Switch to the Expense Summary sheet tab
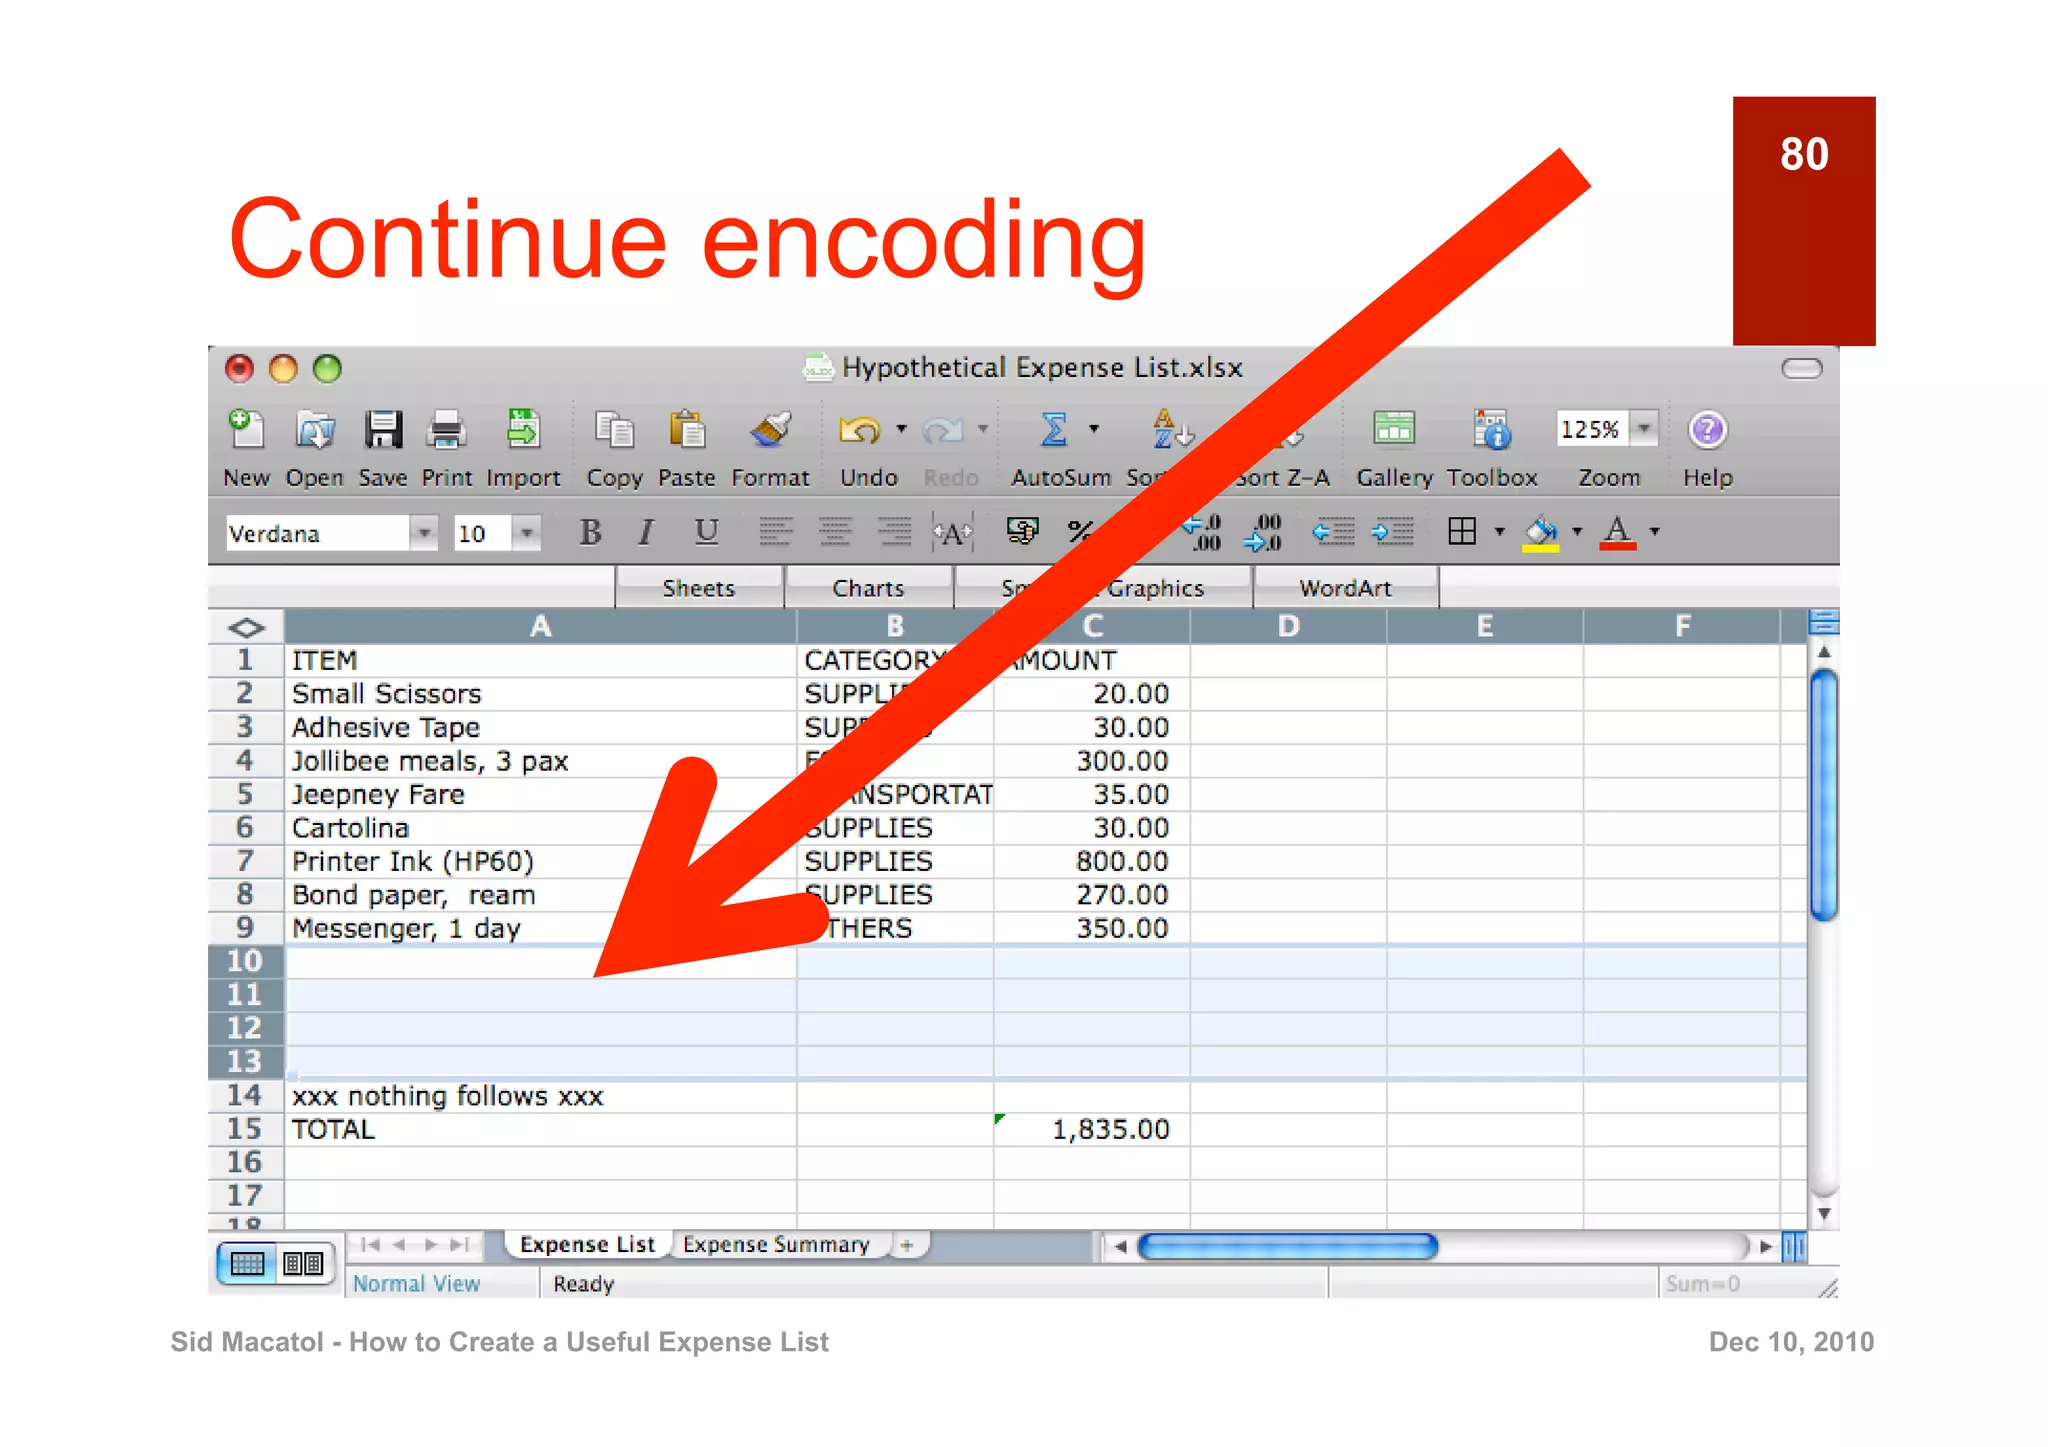Image resolution: width=2048 pixels, height=1447 pixels. tap(776, 1244)
